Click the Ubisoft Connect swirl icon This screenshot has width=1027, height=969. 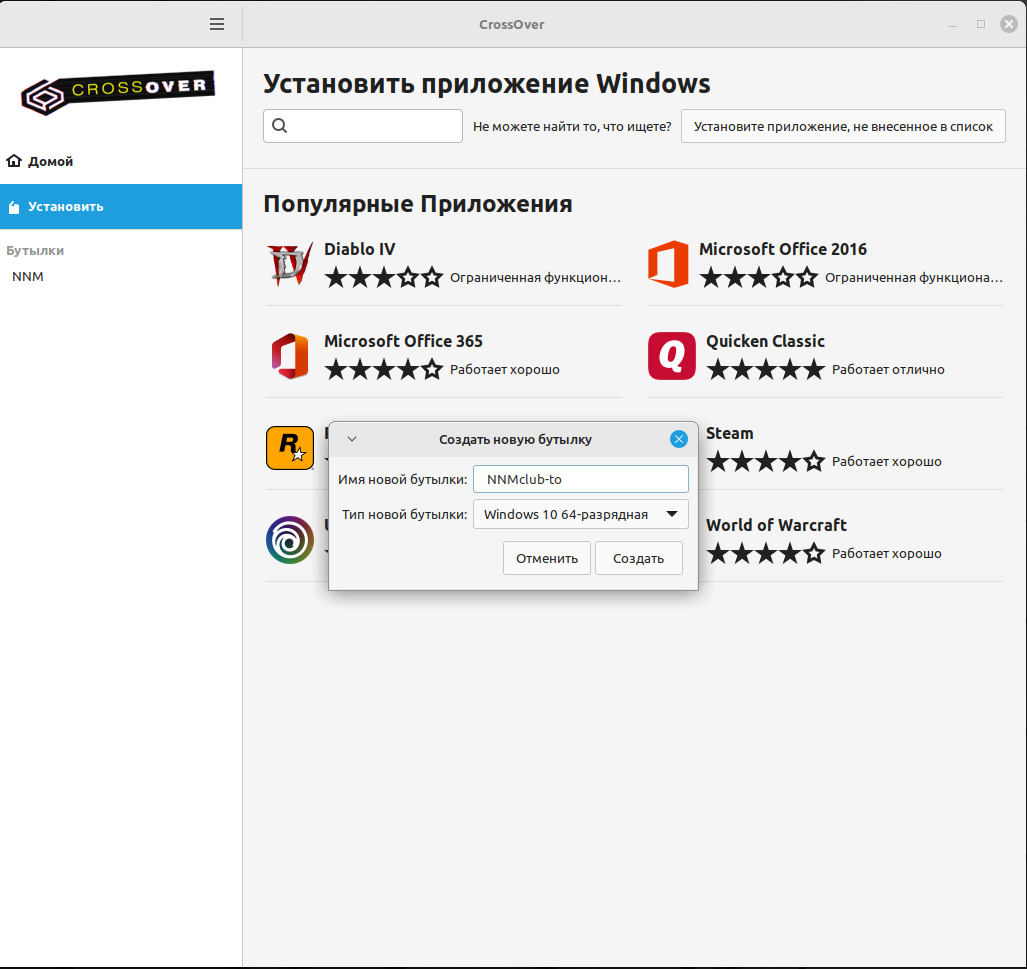290,540
